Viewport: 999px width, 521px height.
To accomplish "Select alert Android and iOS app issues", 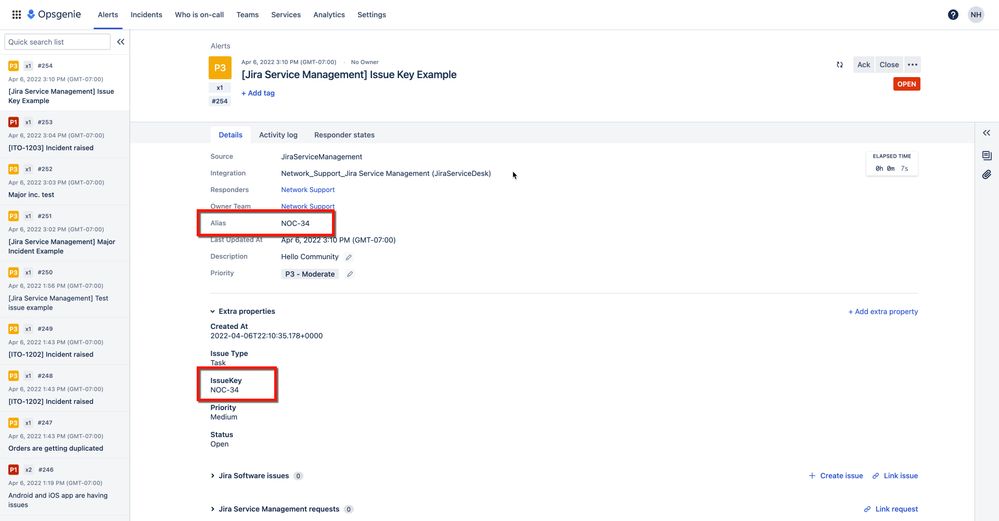I will [x=64, y=487].
